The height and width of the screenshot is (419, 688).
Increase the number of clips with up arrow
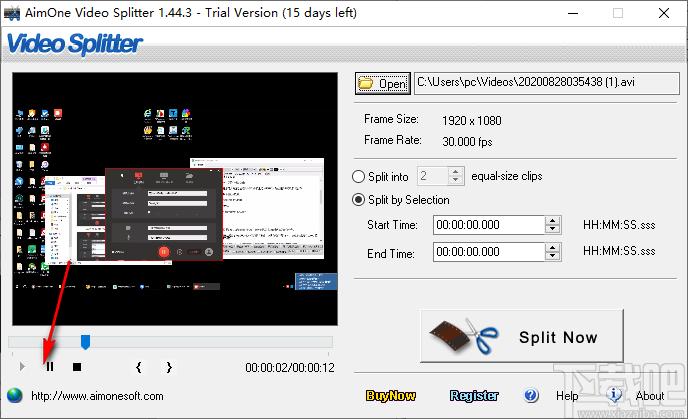pyautogui.click(x=455, y=172)
